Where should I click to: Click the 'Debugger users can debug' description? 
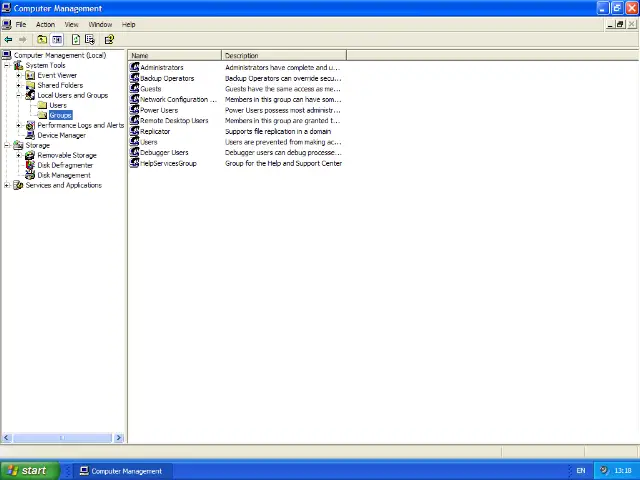point(283,152)
